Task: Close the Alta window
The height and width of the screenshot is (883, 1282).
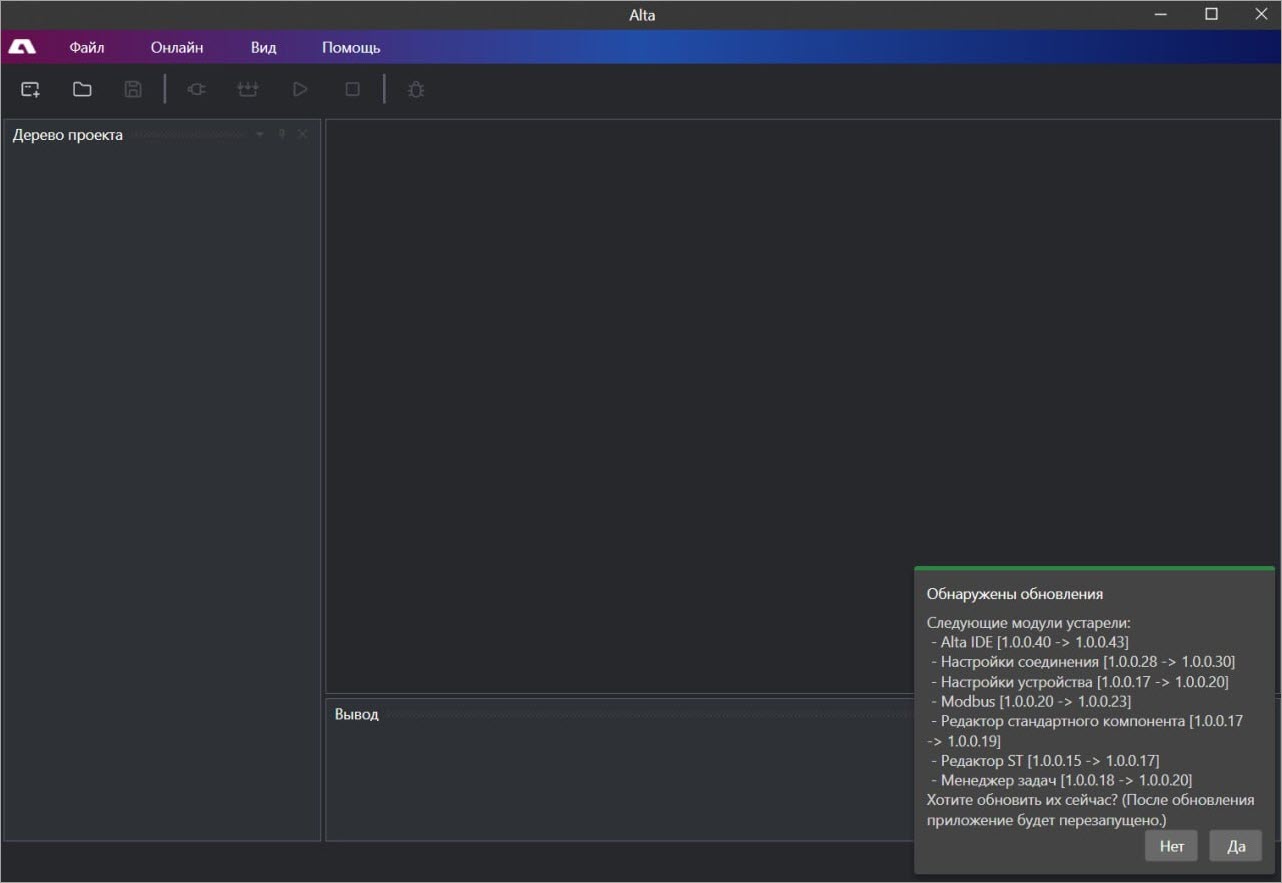Action: pos(1260,14)
